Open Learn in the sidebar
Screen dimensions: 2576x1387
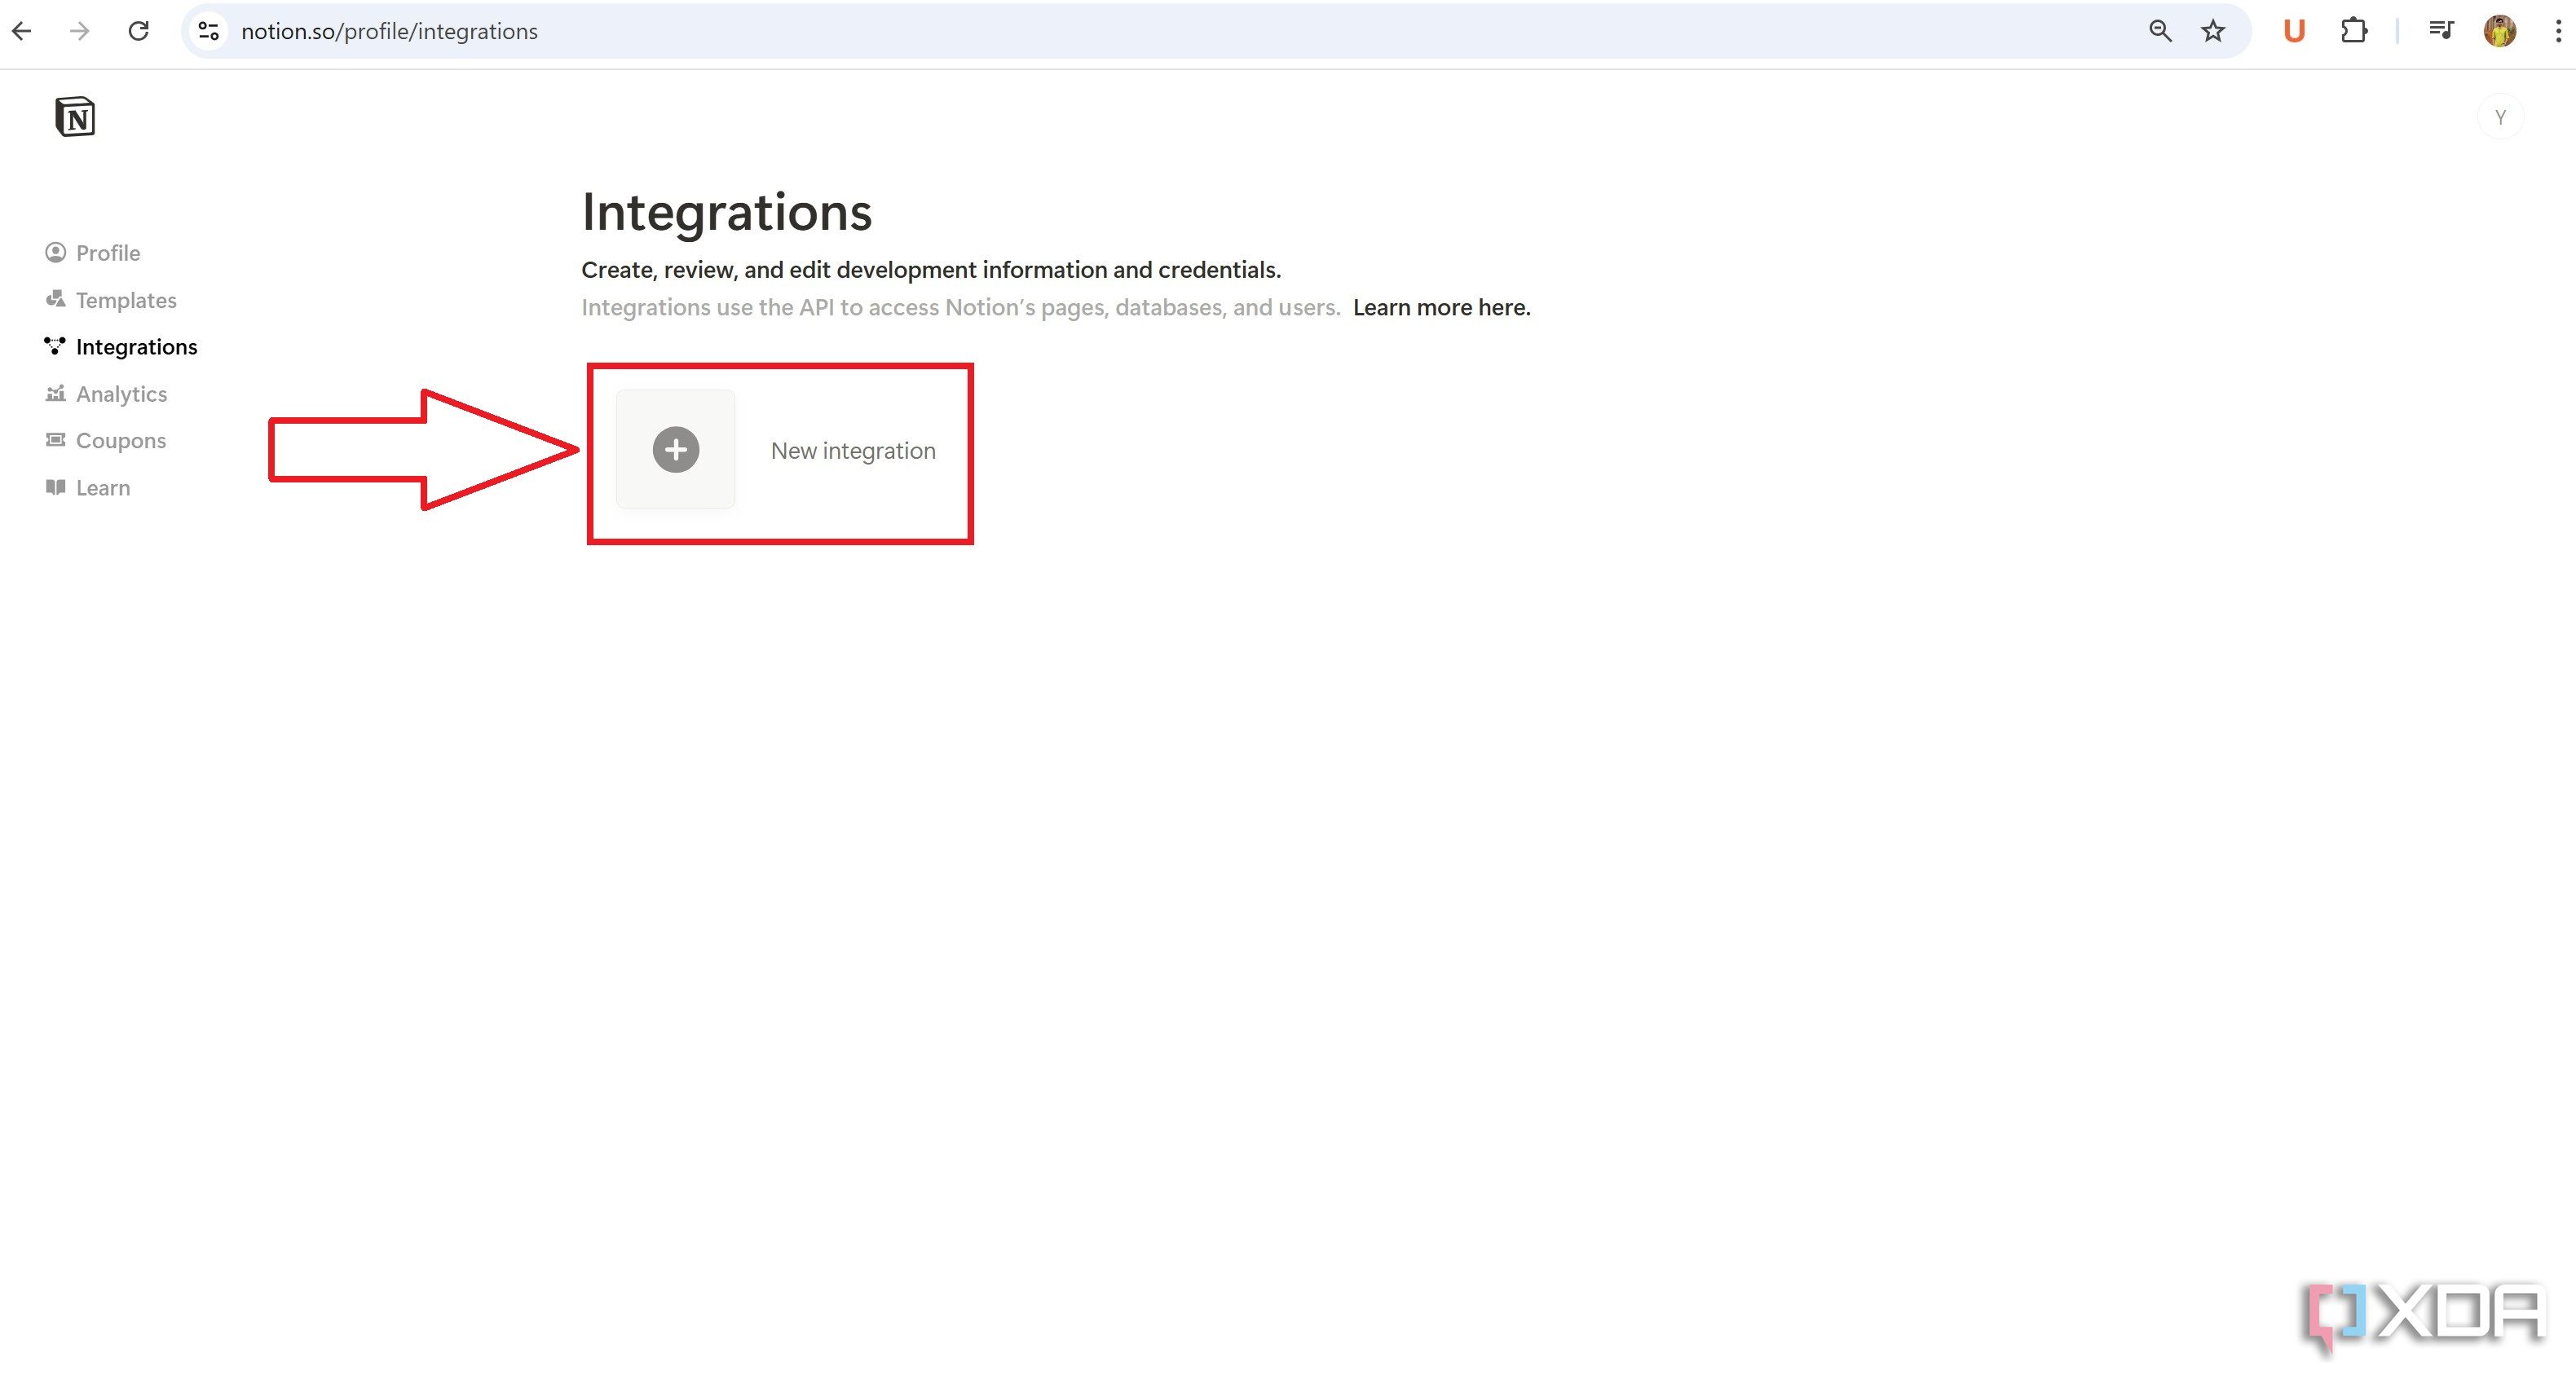click(x=88, y=488)
